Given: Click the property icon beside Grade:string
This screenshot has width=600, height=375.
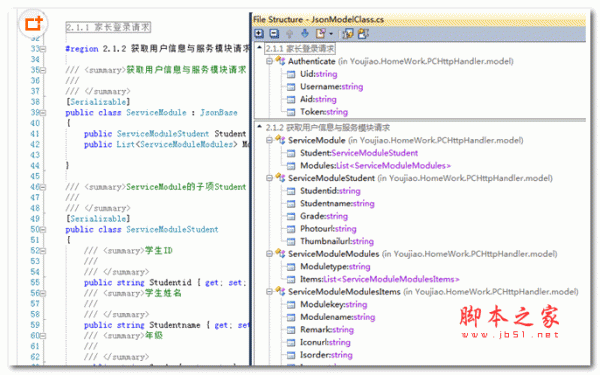Looking at the screenshot, I should (x=291, y=216).
